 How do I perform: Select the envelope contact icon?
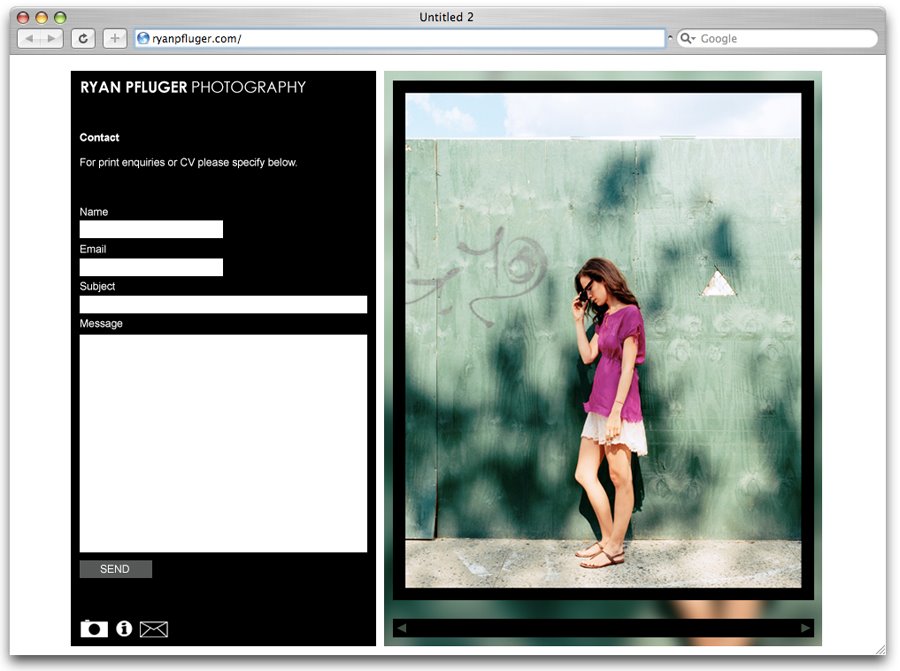pos(154,629)
